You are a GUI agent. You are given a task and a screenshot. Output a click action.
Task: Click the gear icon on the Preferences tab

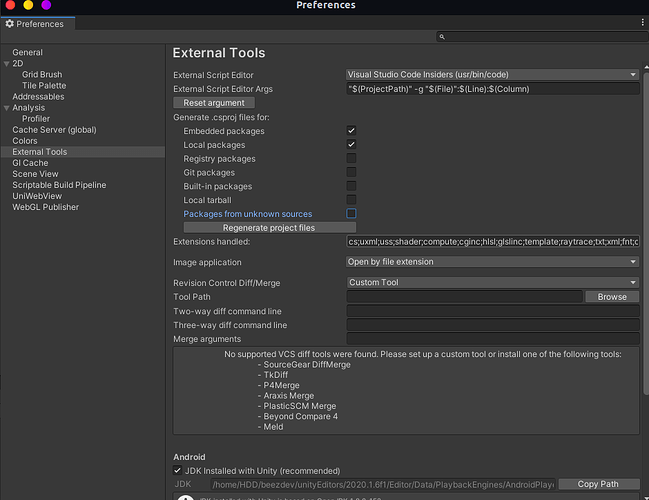pyautogui.click(x=10, y=24)
